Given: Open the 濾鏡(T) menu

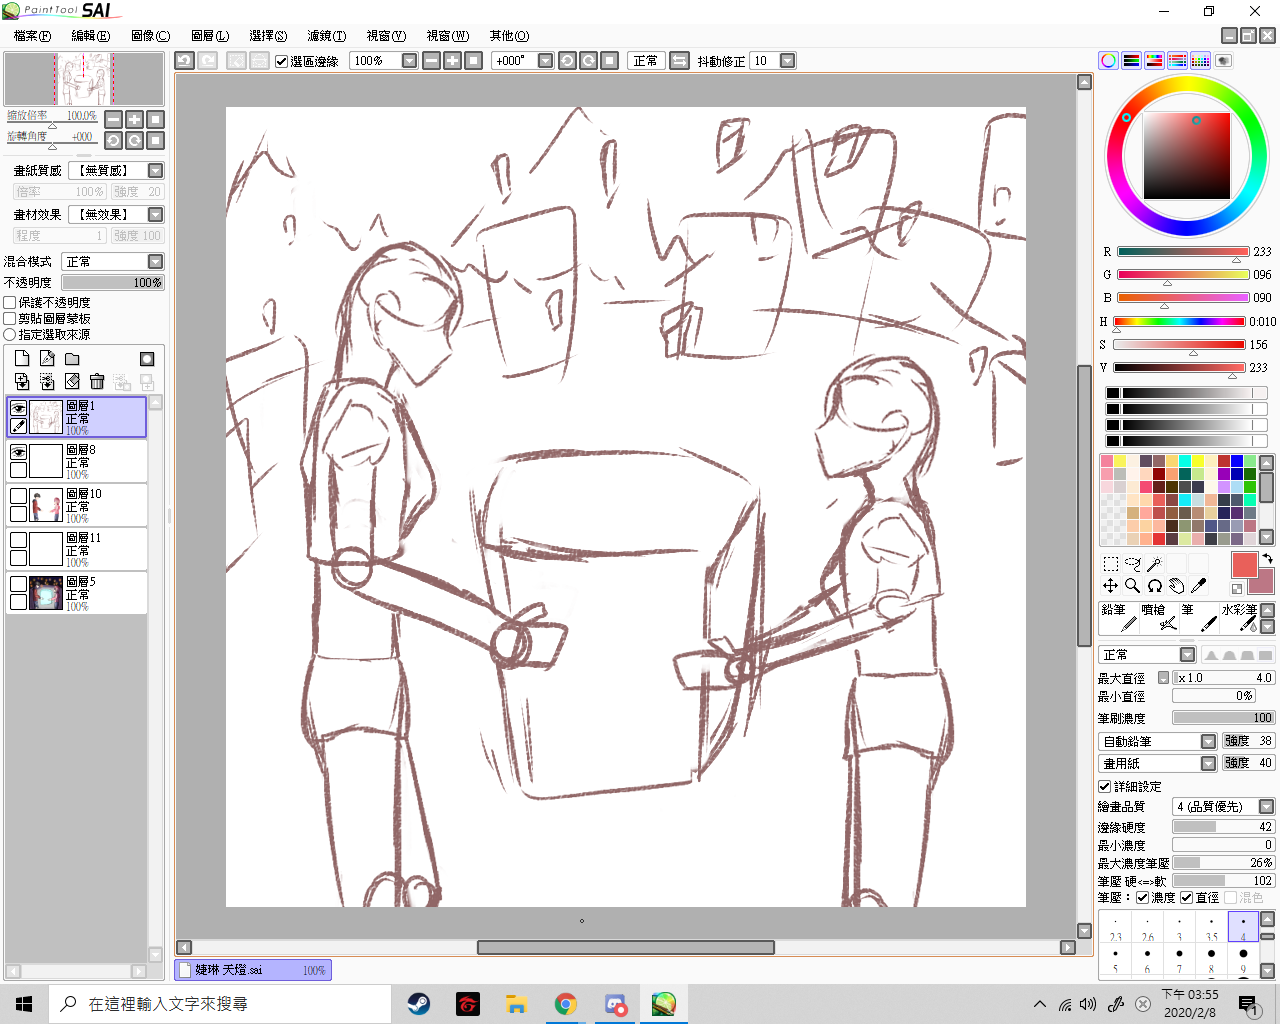Looking at the screenshot, I should pos(327,35).
